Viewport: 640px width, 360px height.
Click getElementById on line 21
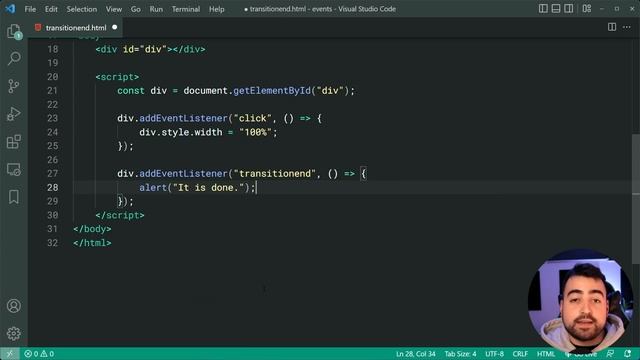click(272, 91)
